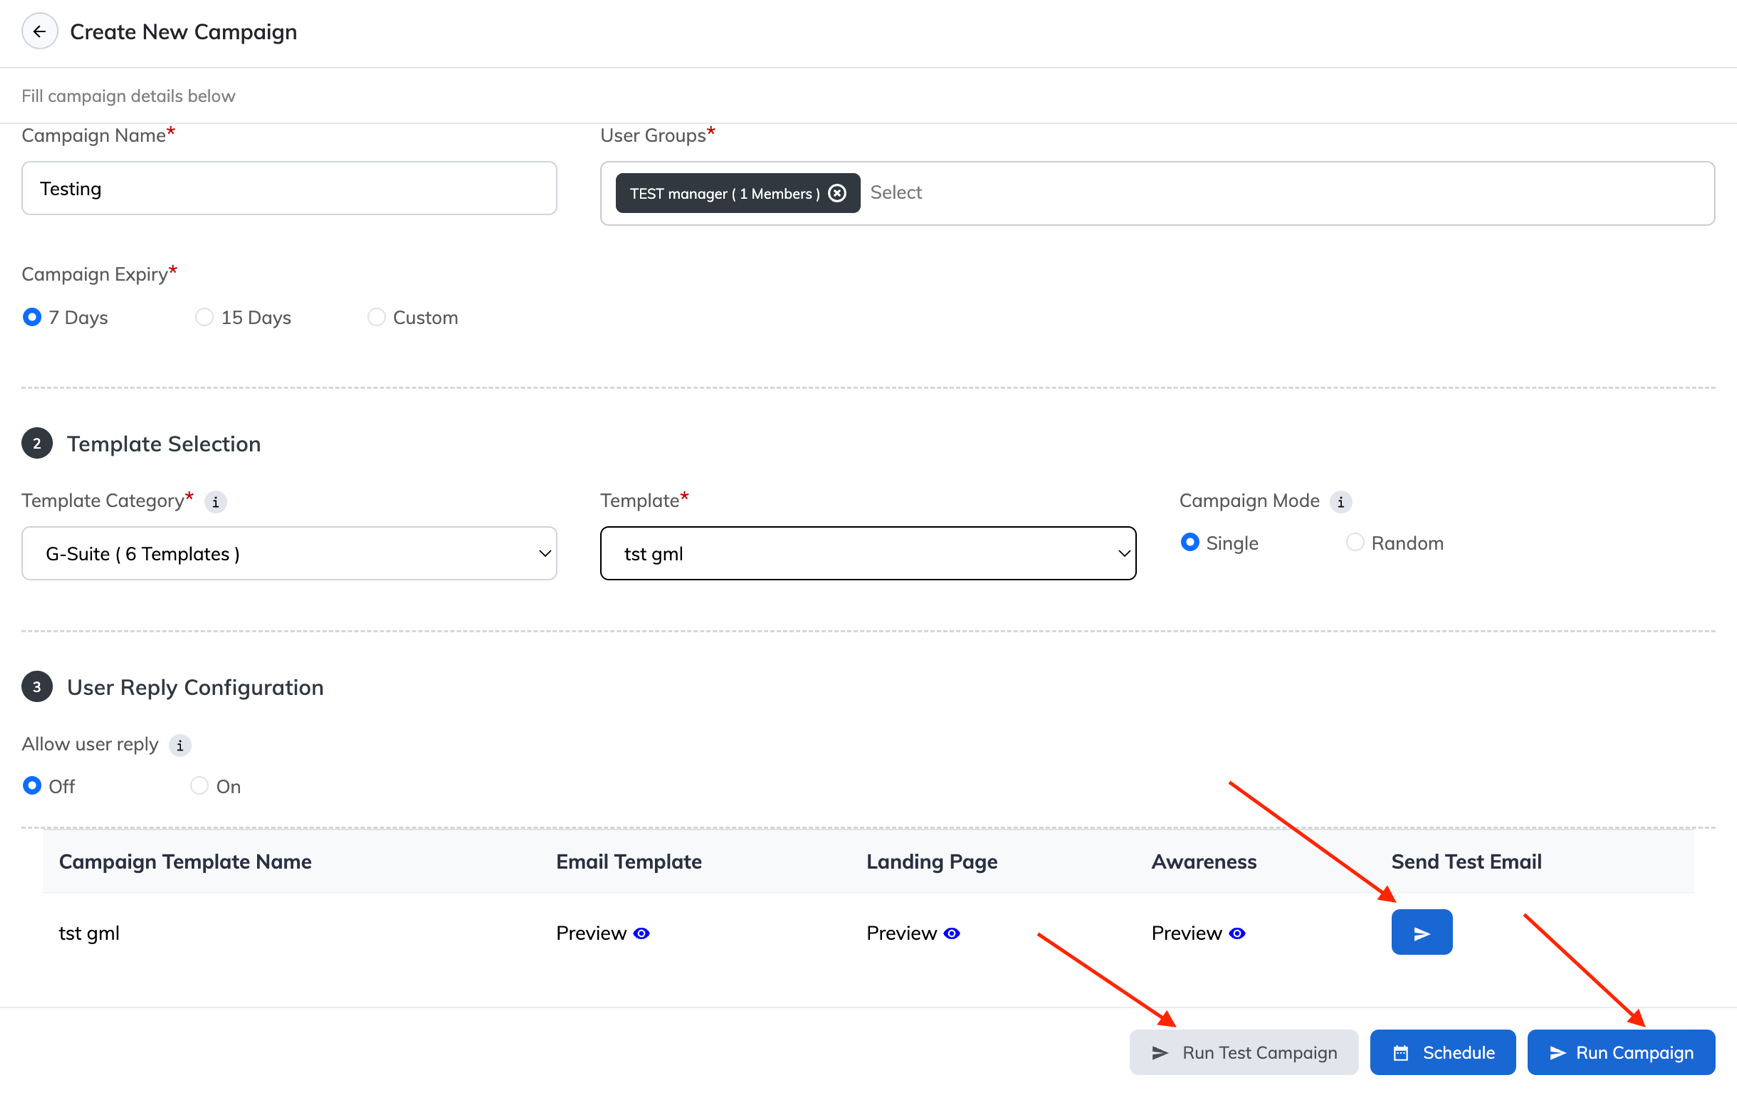Click the Template Selection heading
1737x1098 pixels.
[x=164, y=444]
